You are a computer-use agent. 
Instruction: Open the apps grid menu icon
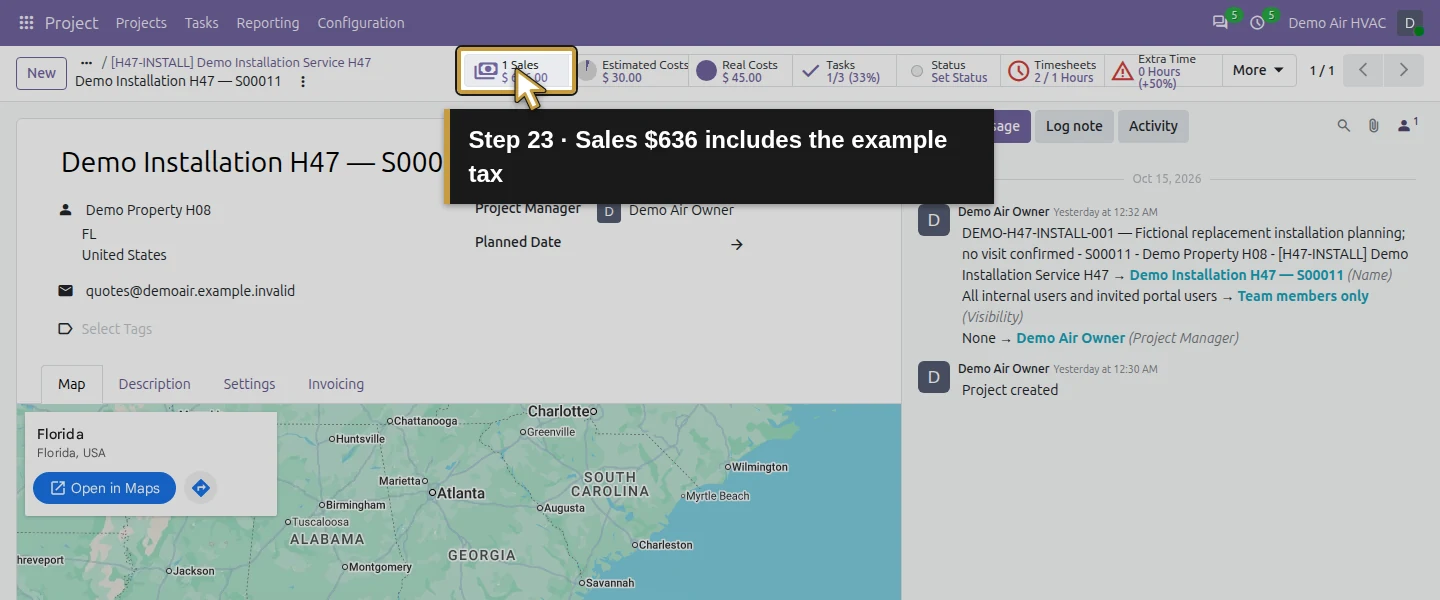[x=26, y=22]
